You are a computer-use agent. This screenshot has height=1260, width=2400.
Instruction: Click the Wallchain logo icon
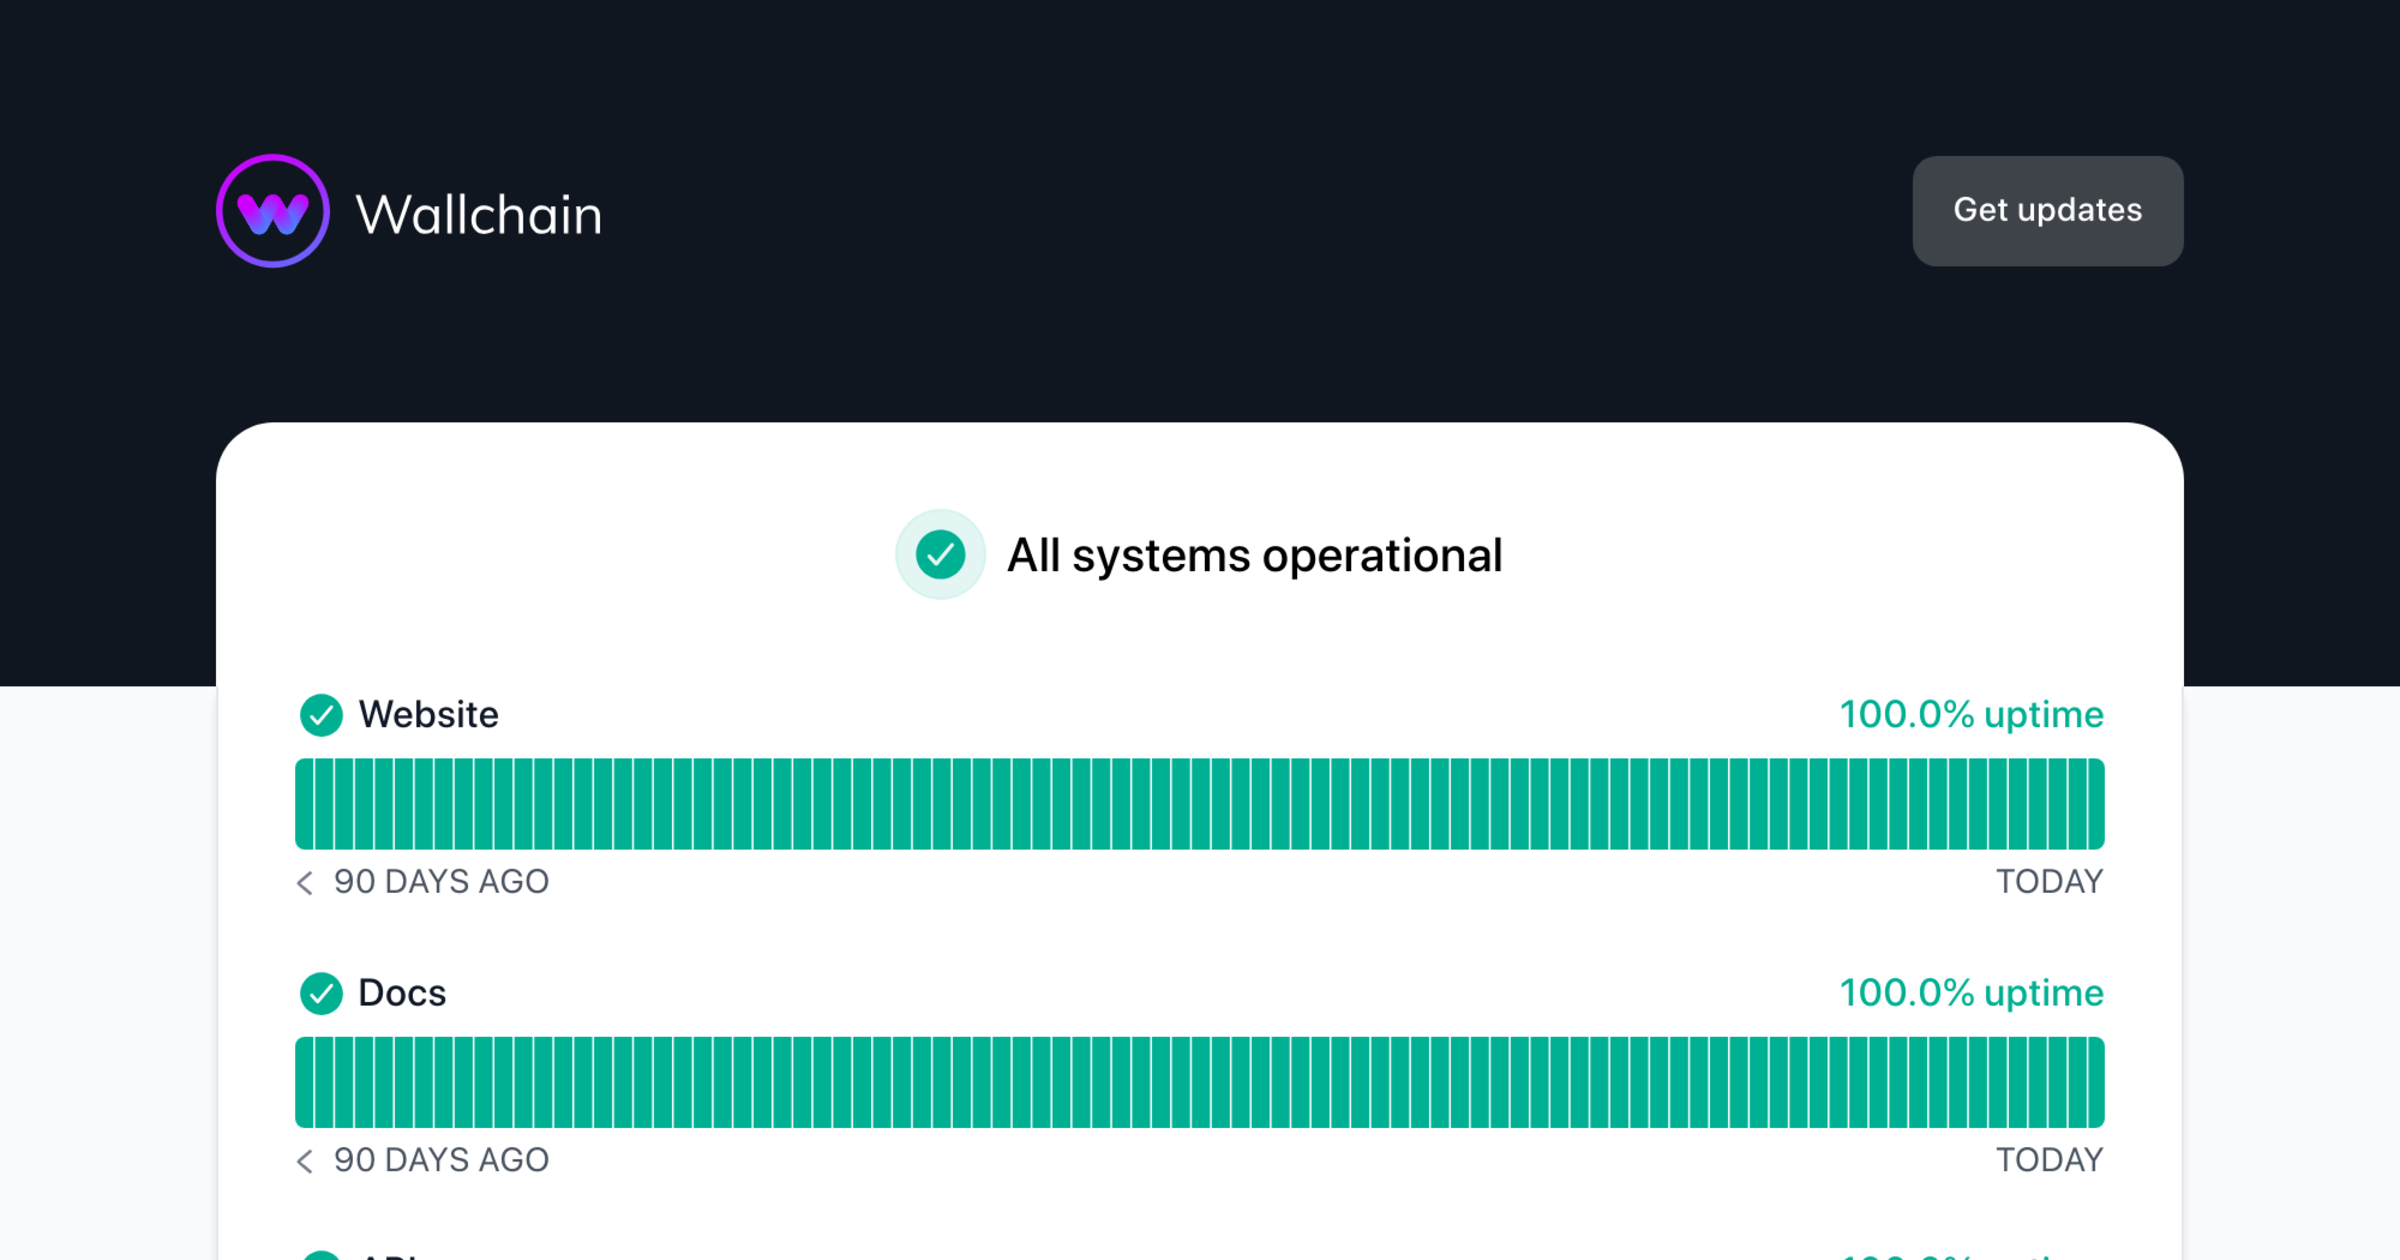(x=273, y=211)
